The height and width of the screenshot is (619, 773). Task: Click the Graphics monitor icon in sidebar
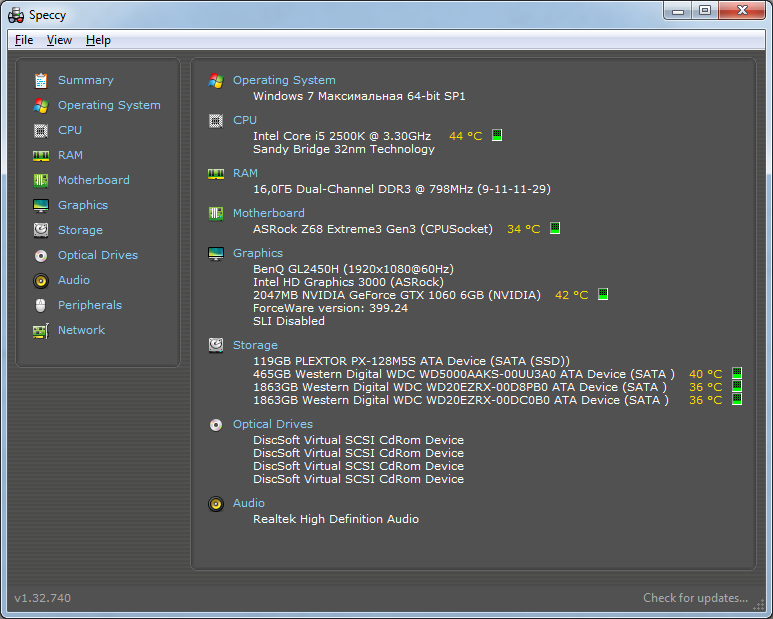click(41, 206)
